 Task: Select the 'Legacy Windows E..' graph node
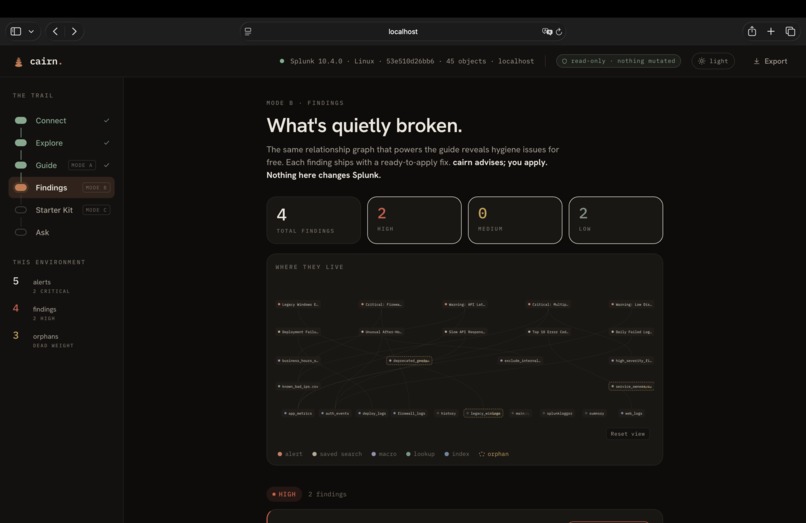(298, 304)
